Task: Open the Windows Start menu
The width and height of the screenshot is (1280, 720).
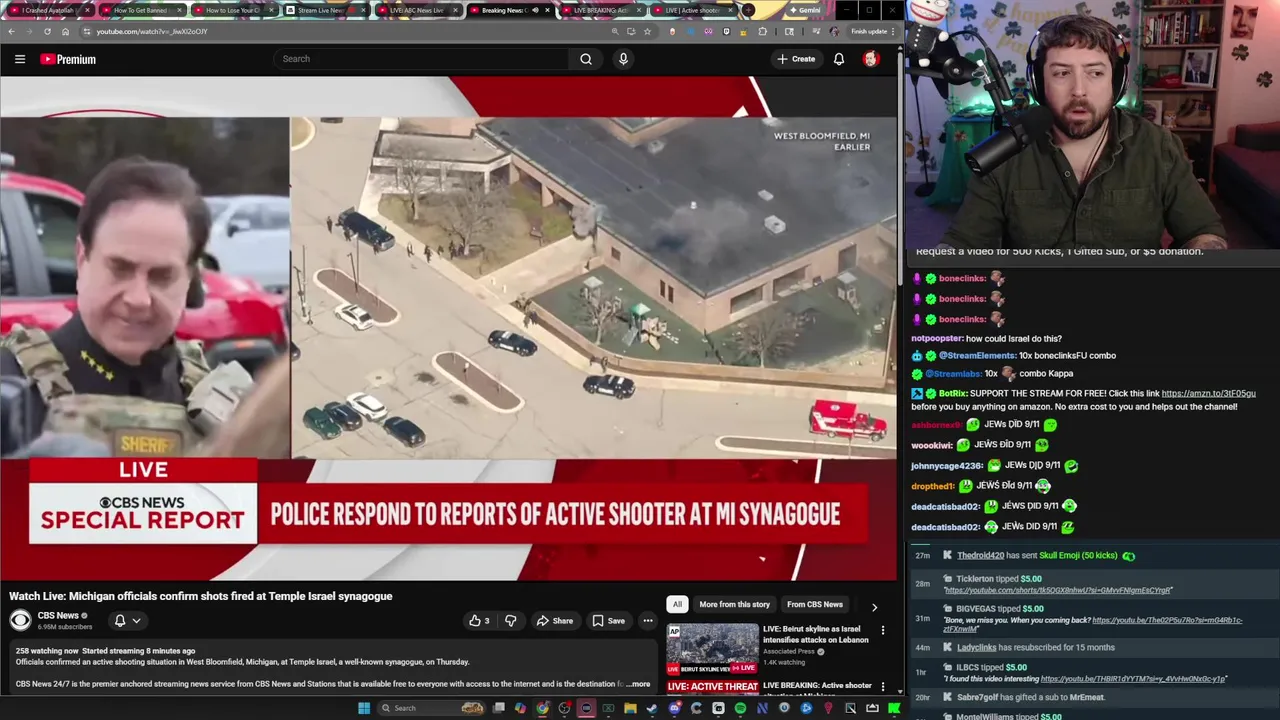Action: coord(364,708)
